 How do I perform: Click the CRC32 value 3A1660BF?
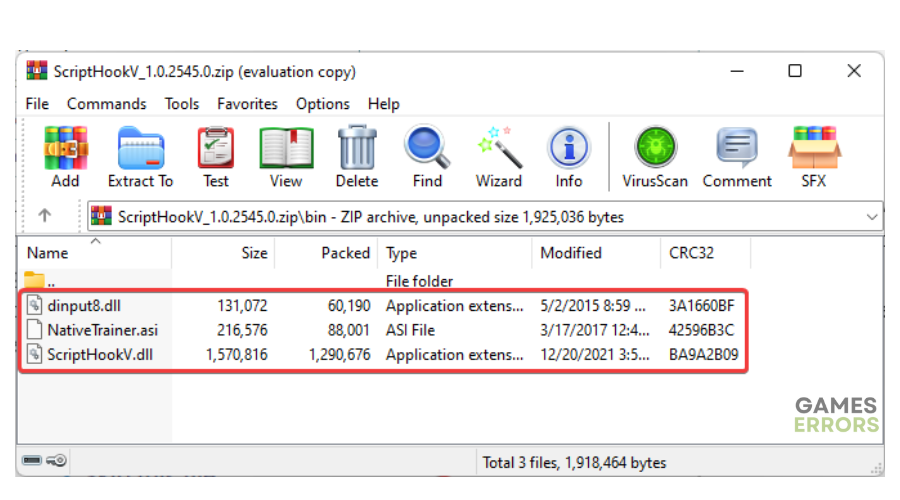701,305
